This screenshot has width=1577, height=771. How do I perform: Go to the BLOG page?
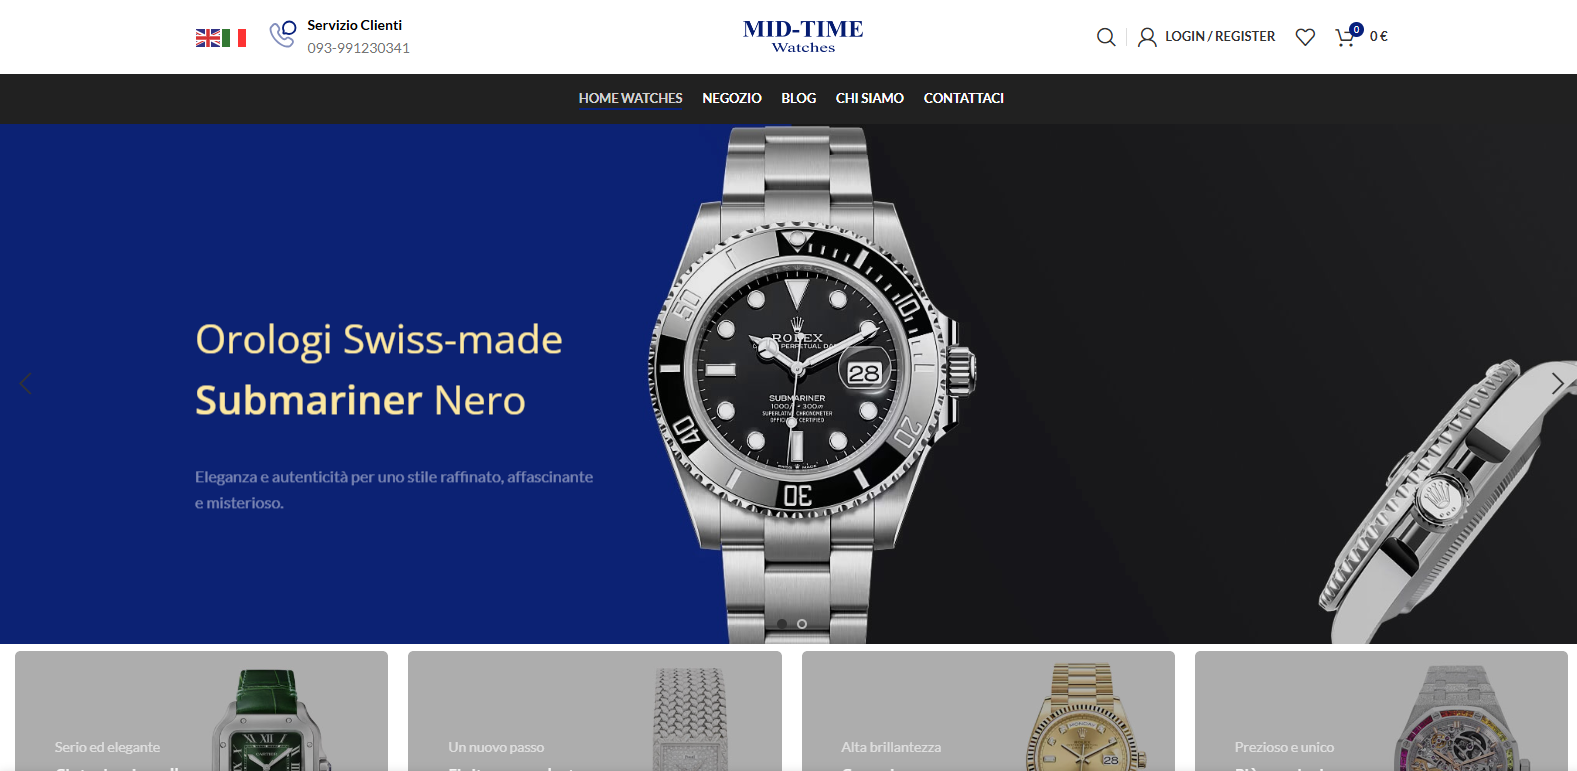(798, 98)
